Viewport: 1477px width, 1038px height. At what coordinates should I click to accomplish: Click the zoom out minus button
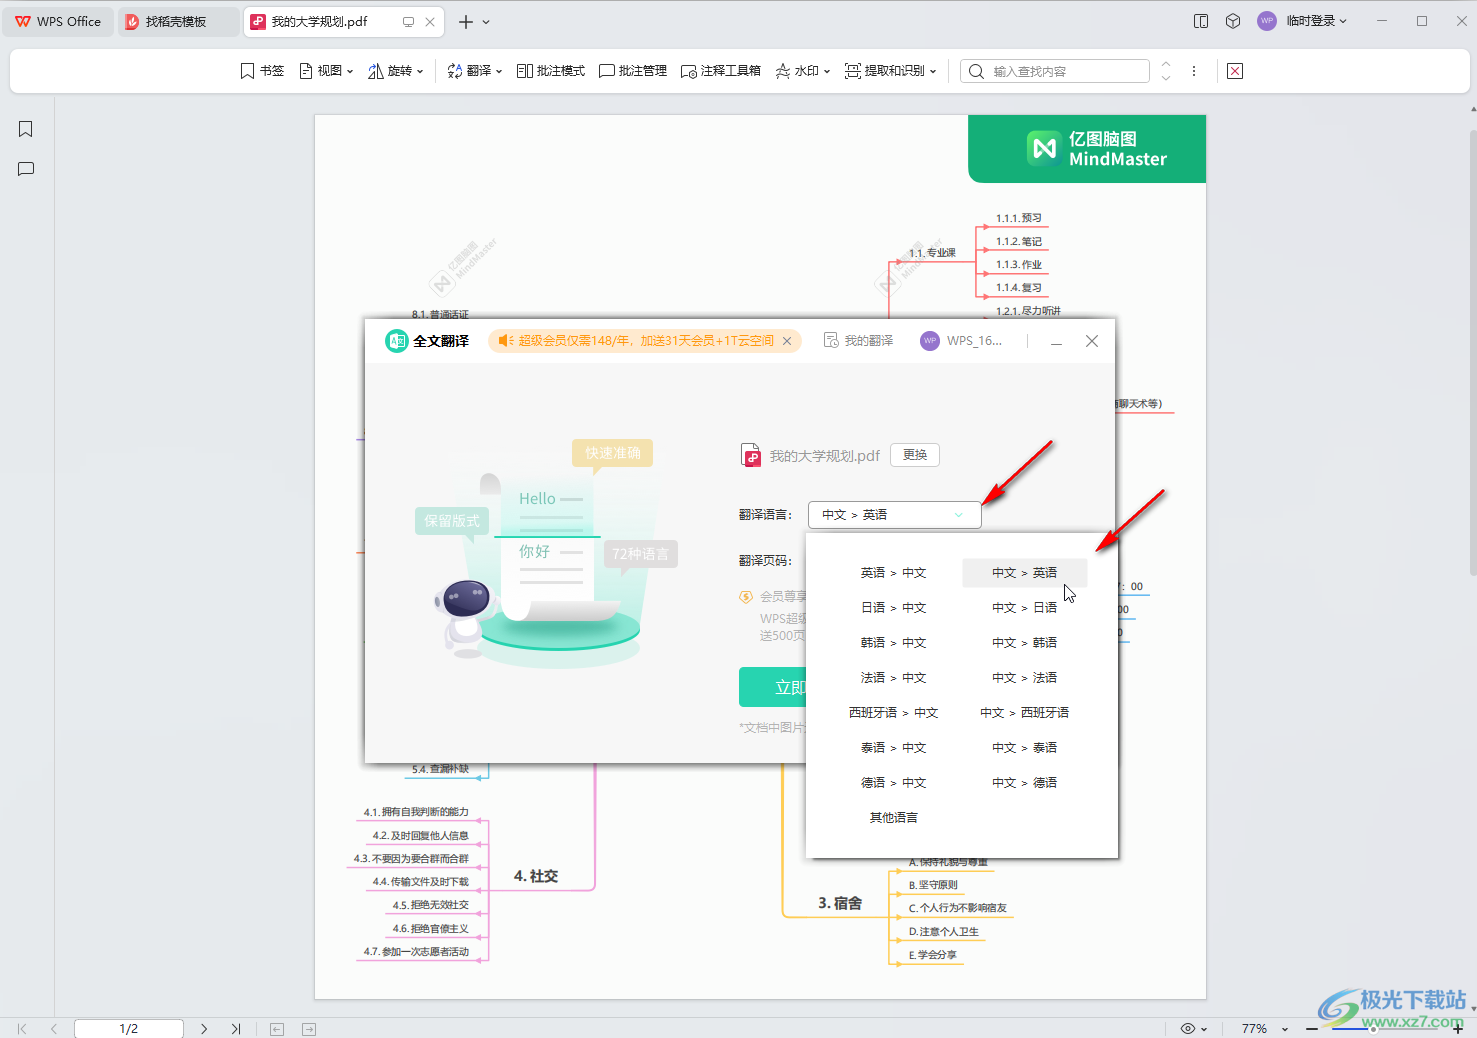click(1312, 1028)
